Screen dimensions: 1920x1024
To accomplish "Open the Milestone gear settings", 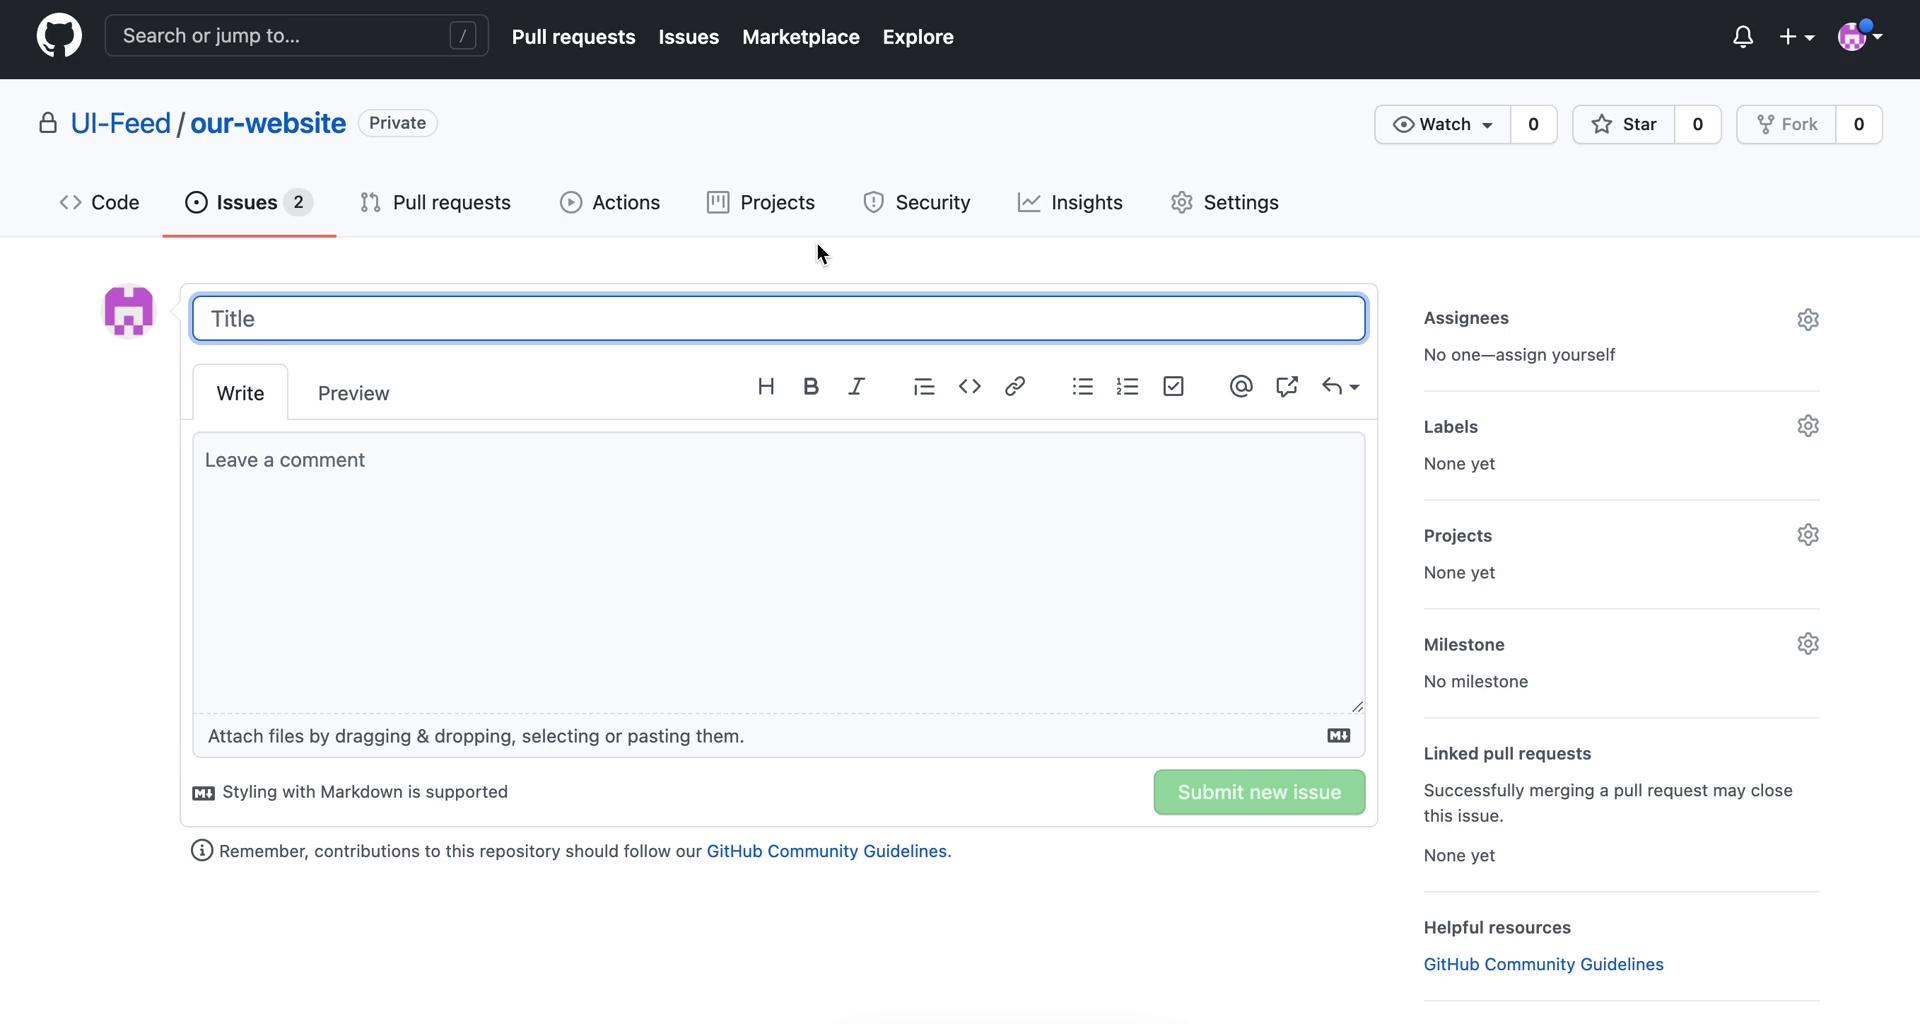I will coord(1808,644).
